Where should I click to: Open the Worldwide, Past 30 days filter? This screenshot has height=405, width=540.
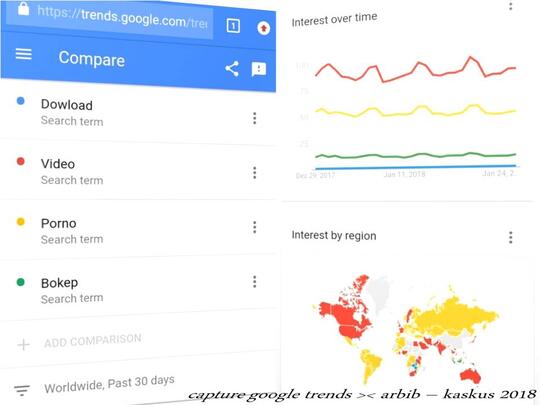110,384
